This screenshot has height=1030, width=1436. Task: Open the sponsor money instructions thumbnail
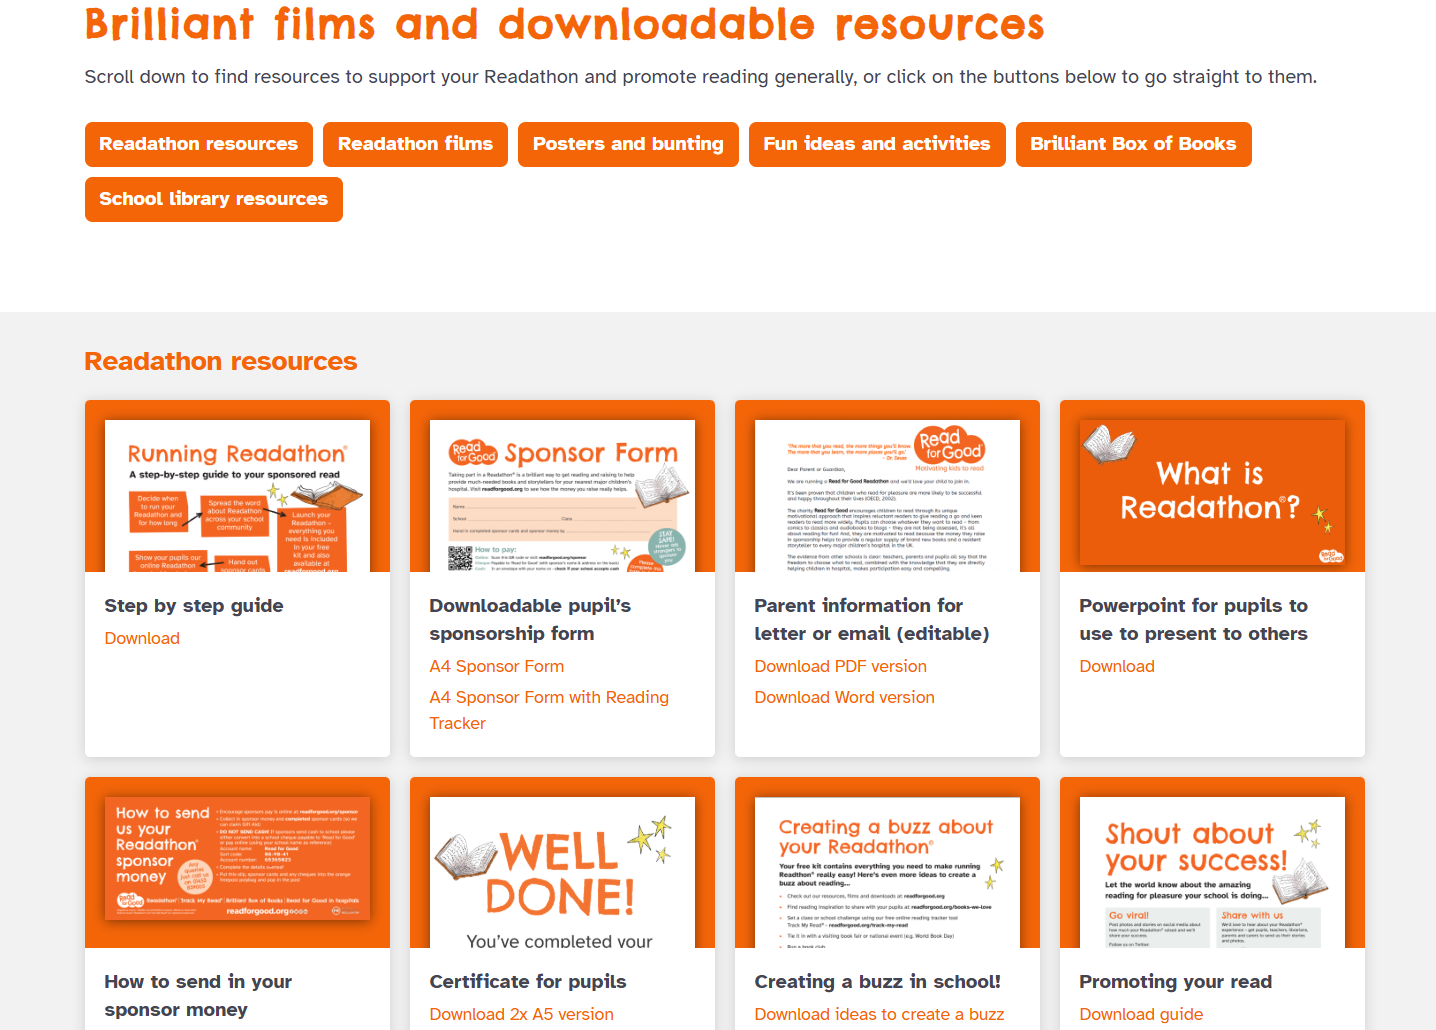237,858
